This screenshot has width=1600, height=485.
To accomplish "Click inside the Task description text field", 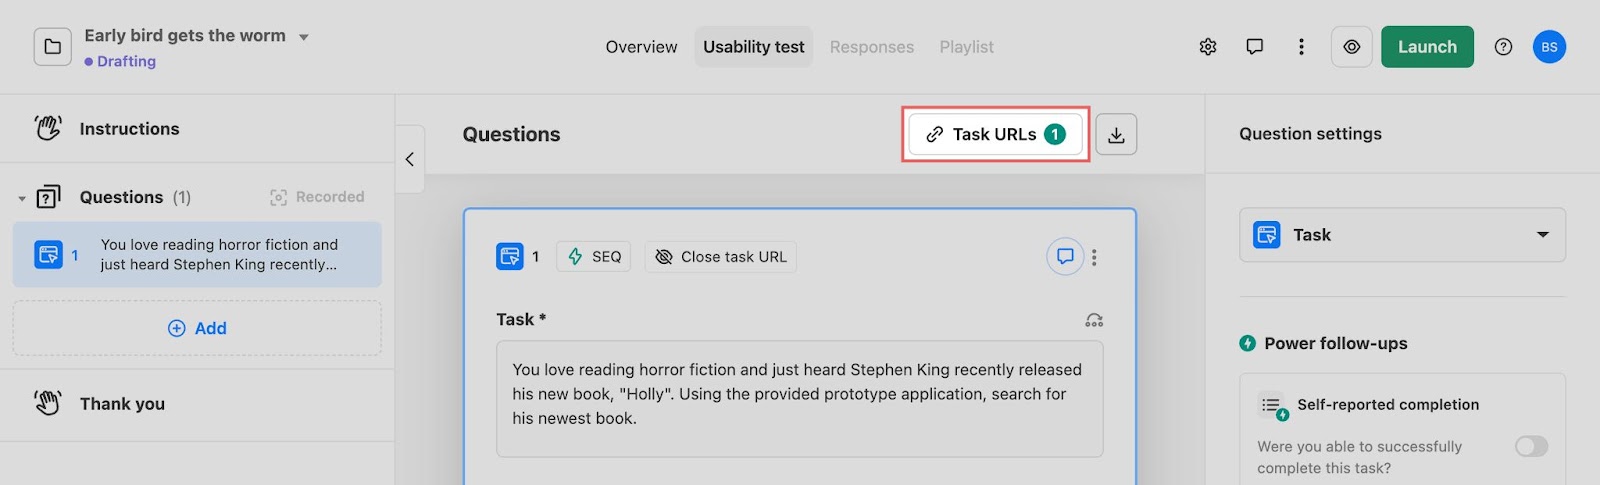I will point(799,399).
